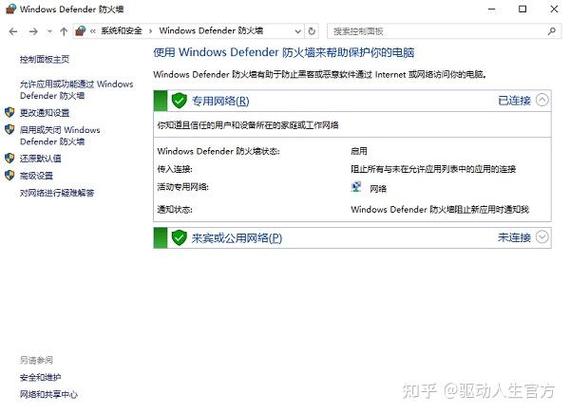Image resolution: width=570 pixels, height=414 pixels.
Task: Click 启用 firewall state value
Action: [x=359, y=151]
